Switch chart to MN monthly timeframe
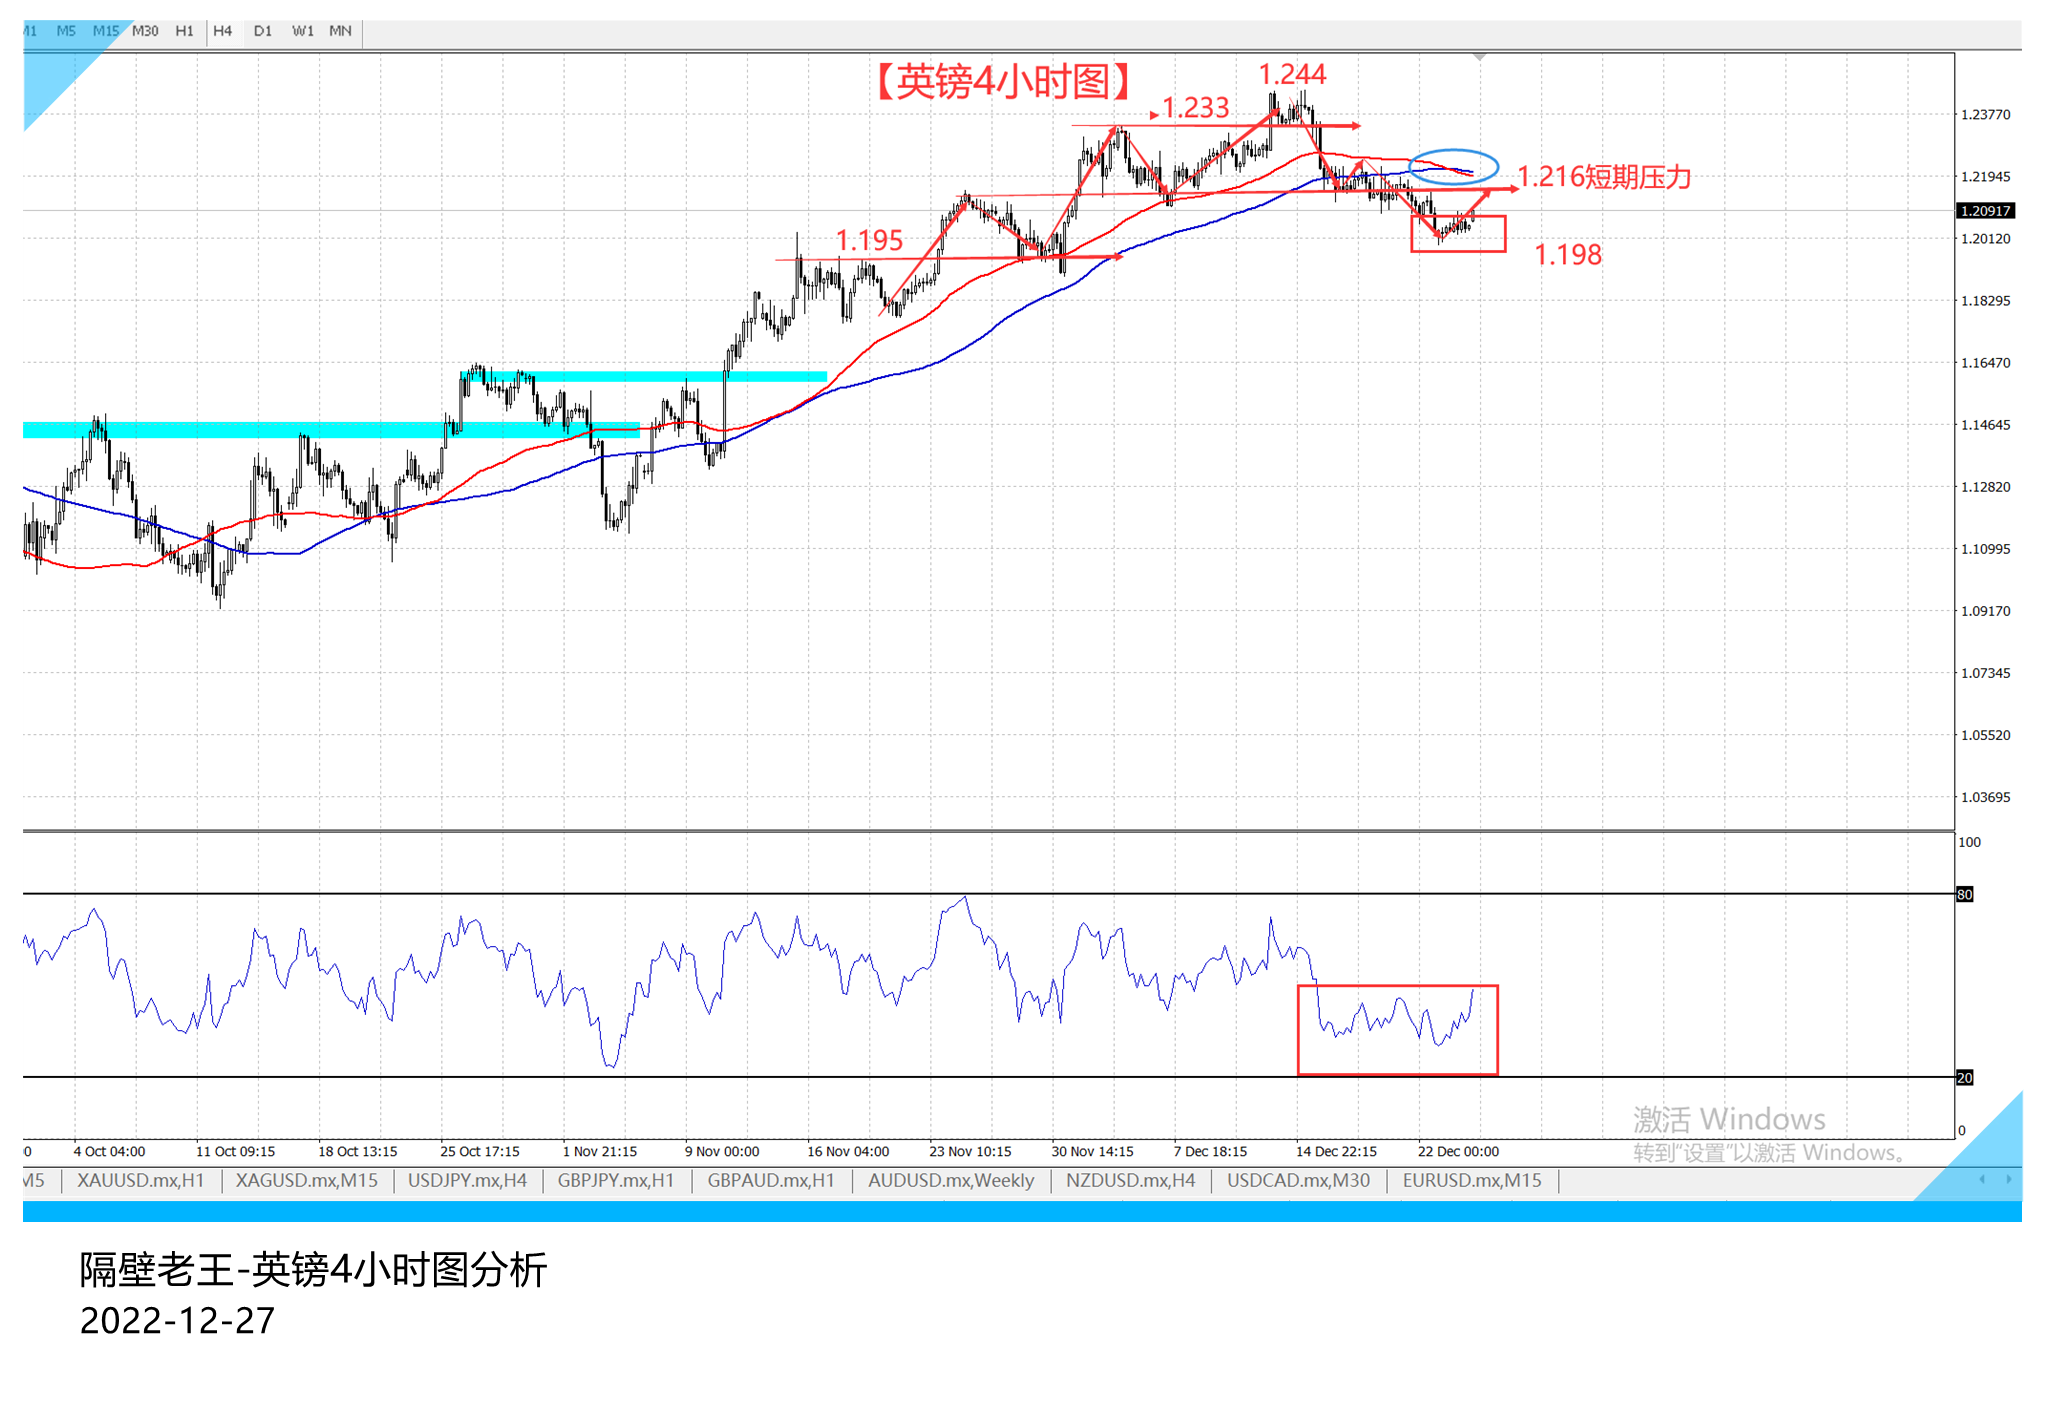2045x1406 pixels. pos(340,31)
